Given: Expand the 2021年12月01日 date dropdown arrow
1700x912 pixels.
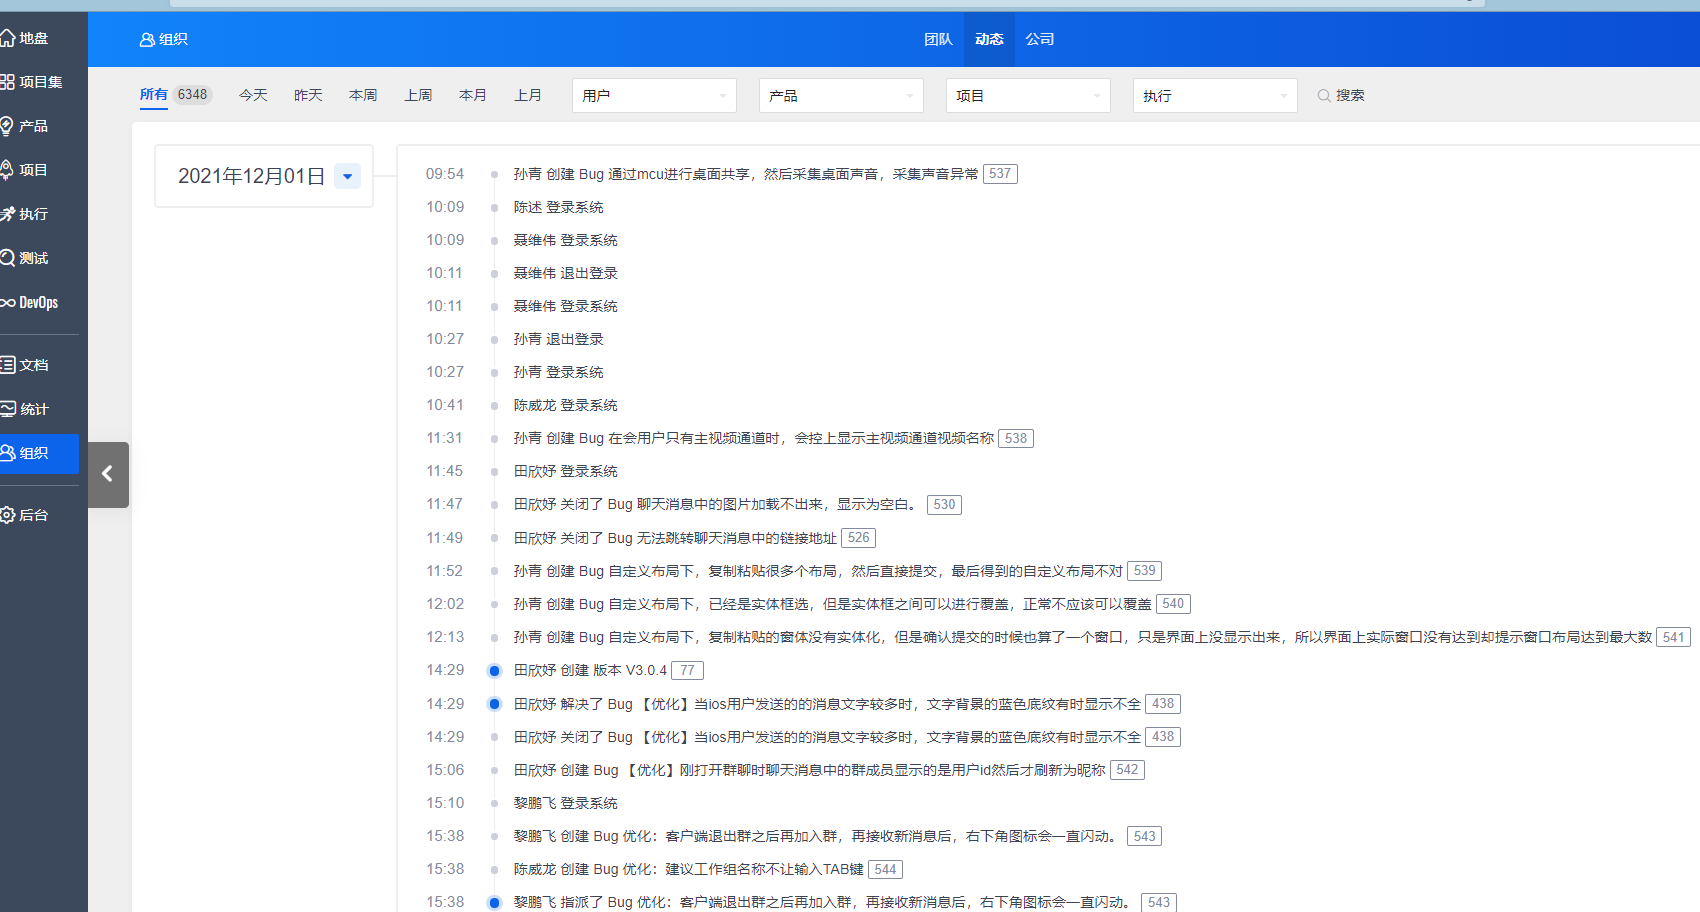Looking at the screenshot, I should tap(347, 176).
